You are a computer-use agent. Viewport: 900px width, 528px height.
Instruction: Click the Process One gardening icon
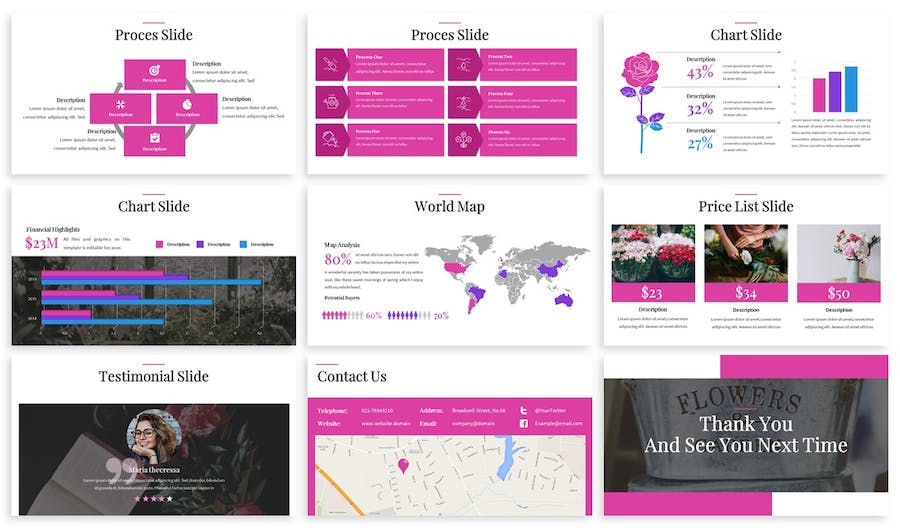coord(331,65)
